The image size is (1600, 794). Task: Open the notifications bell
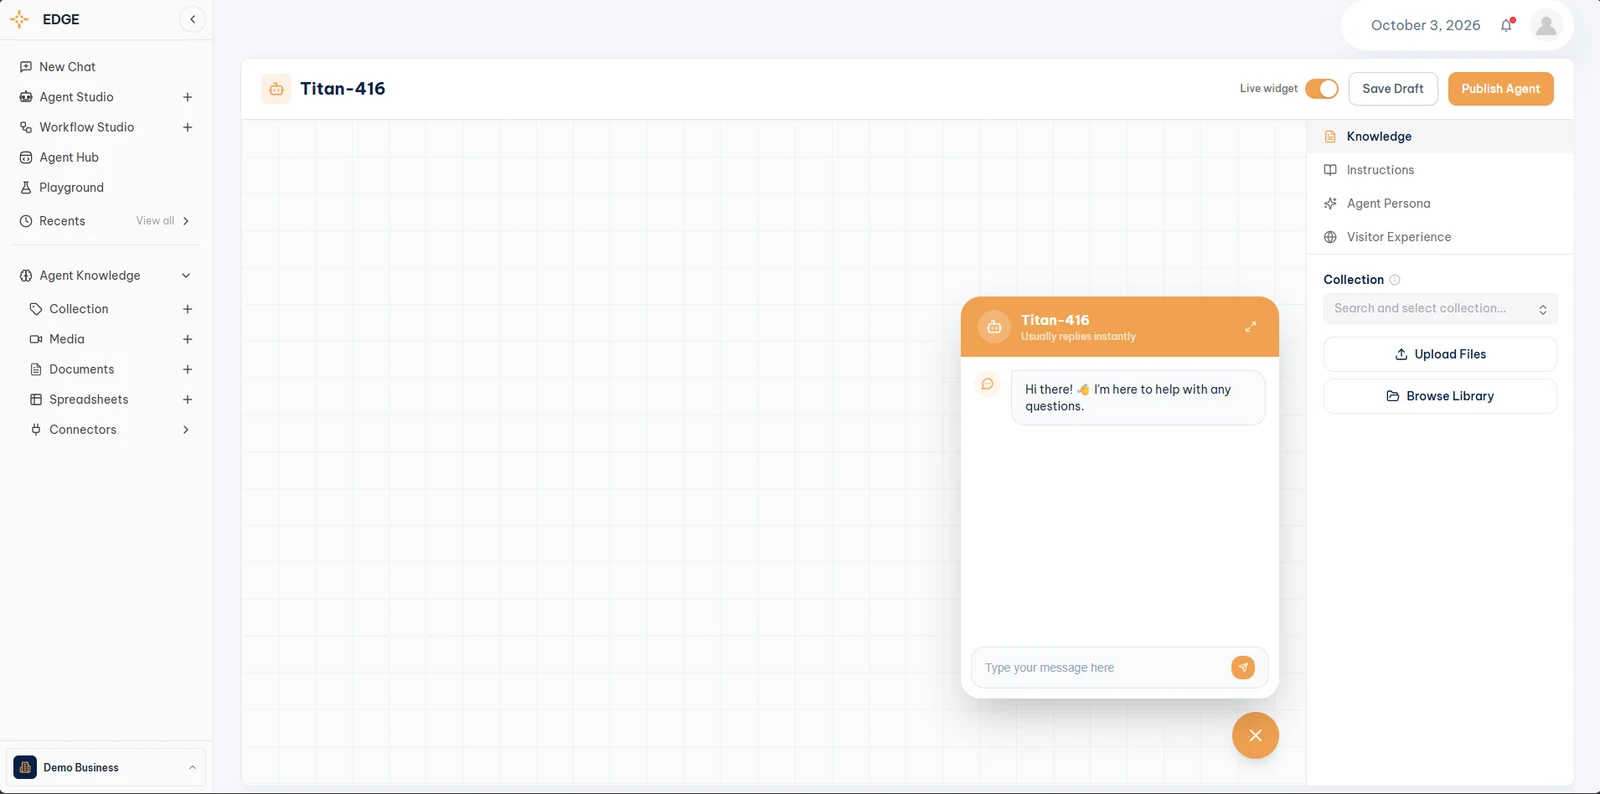pos(1507,25)
